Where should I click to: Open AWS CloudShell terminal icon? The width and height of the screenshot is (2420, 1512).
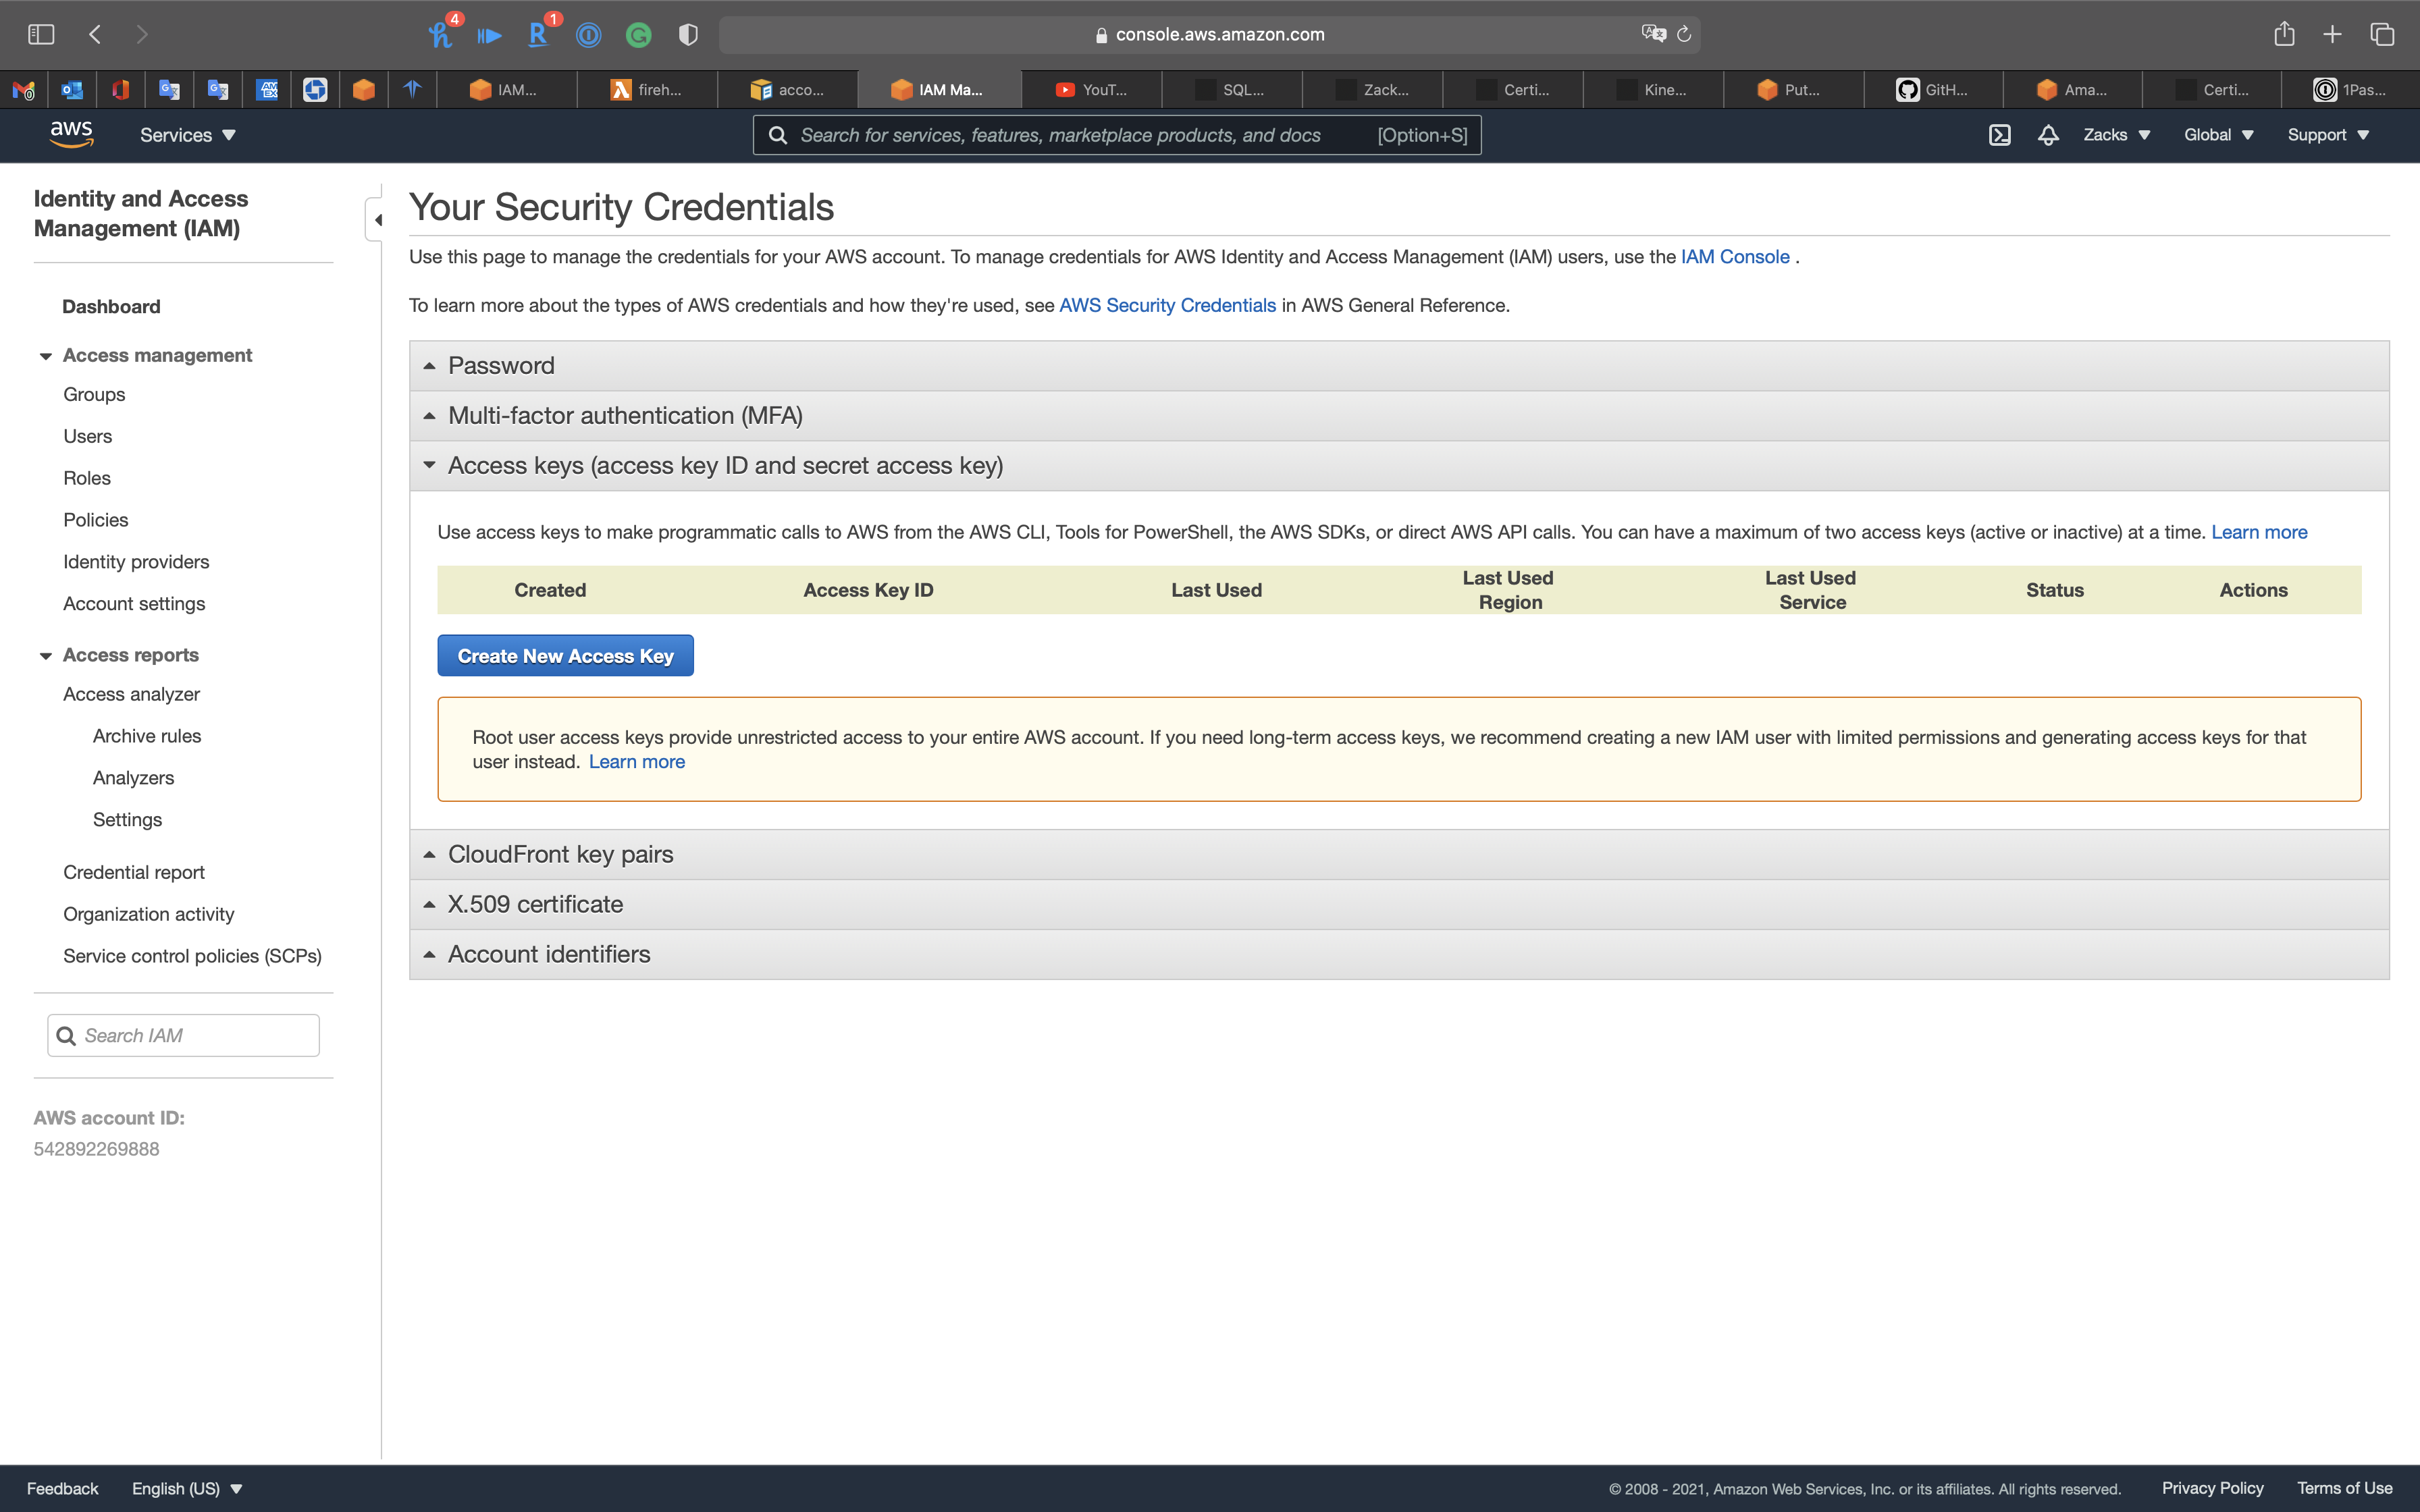pyautogui.click(x=1999, y=135)
